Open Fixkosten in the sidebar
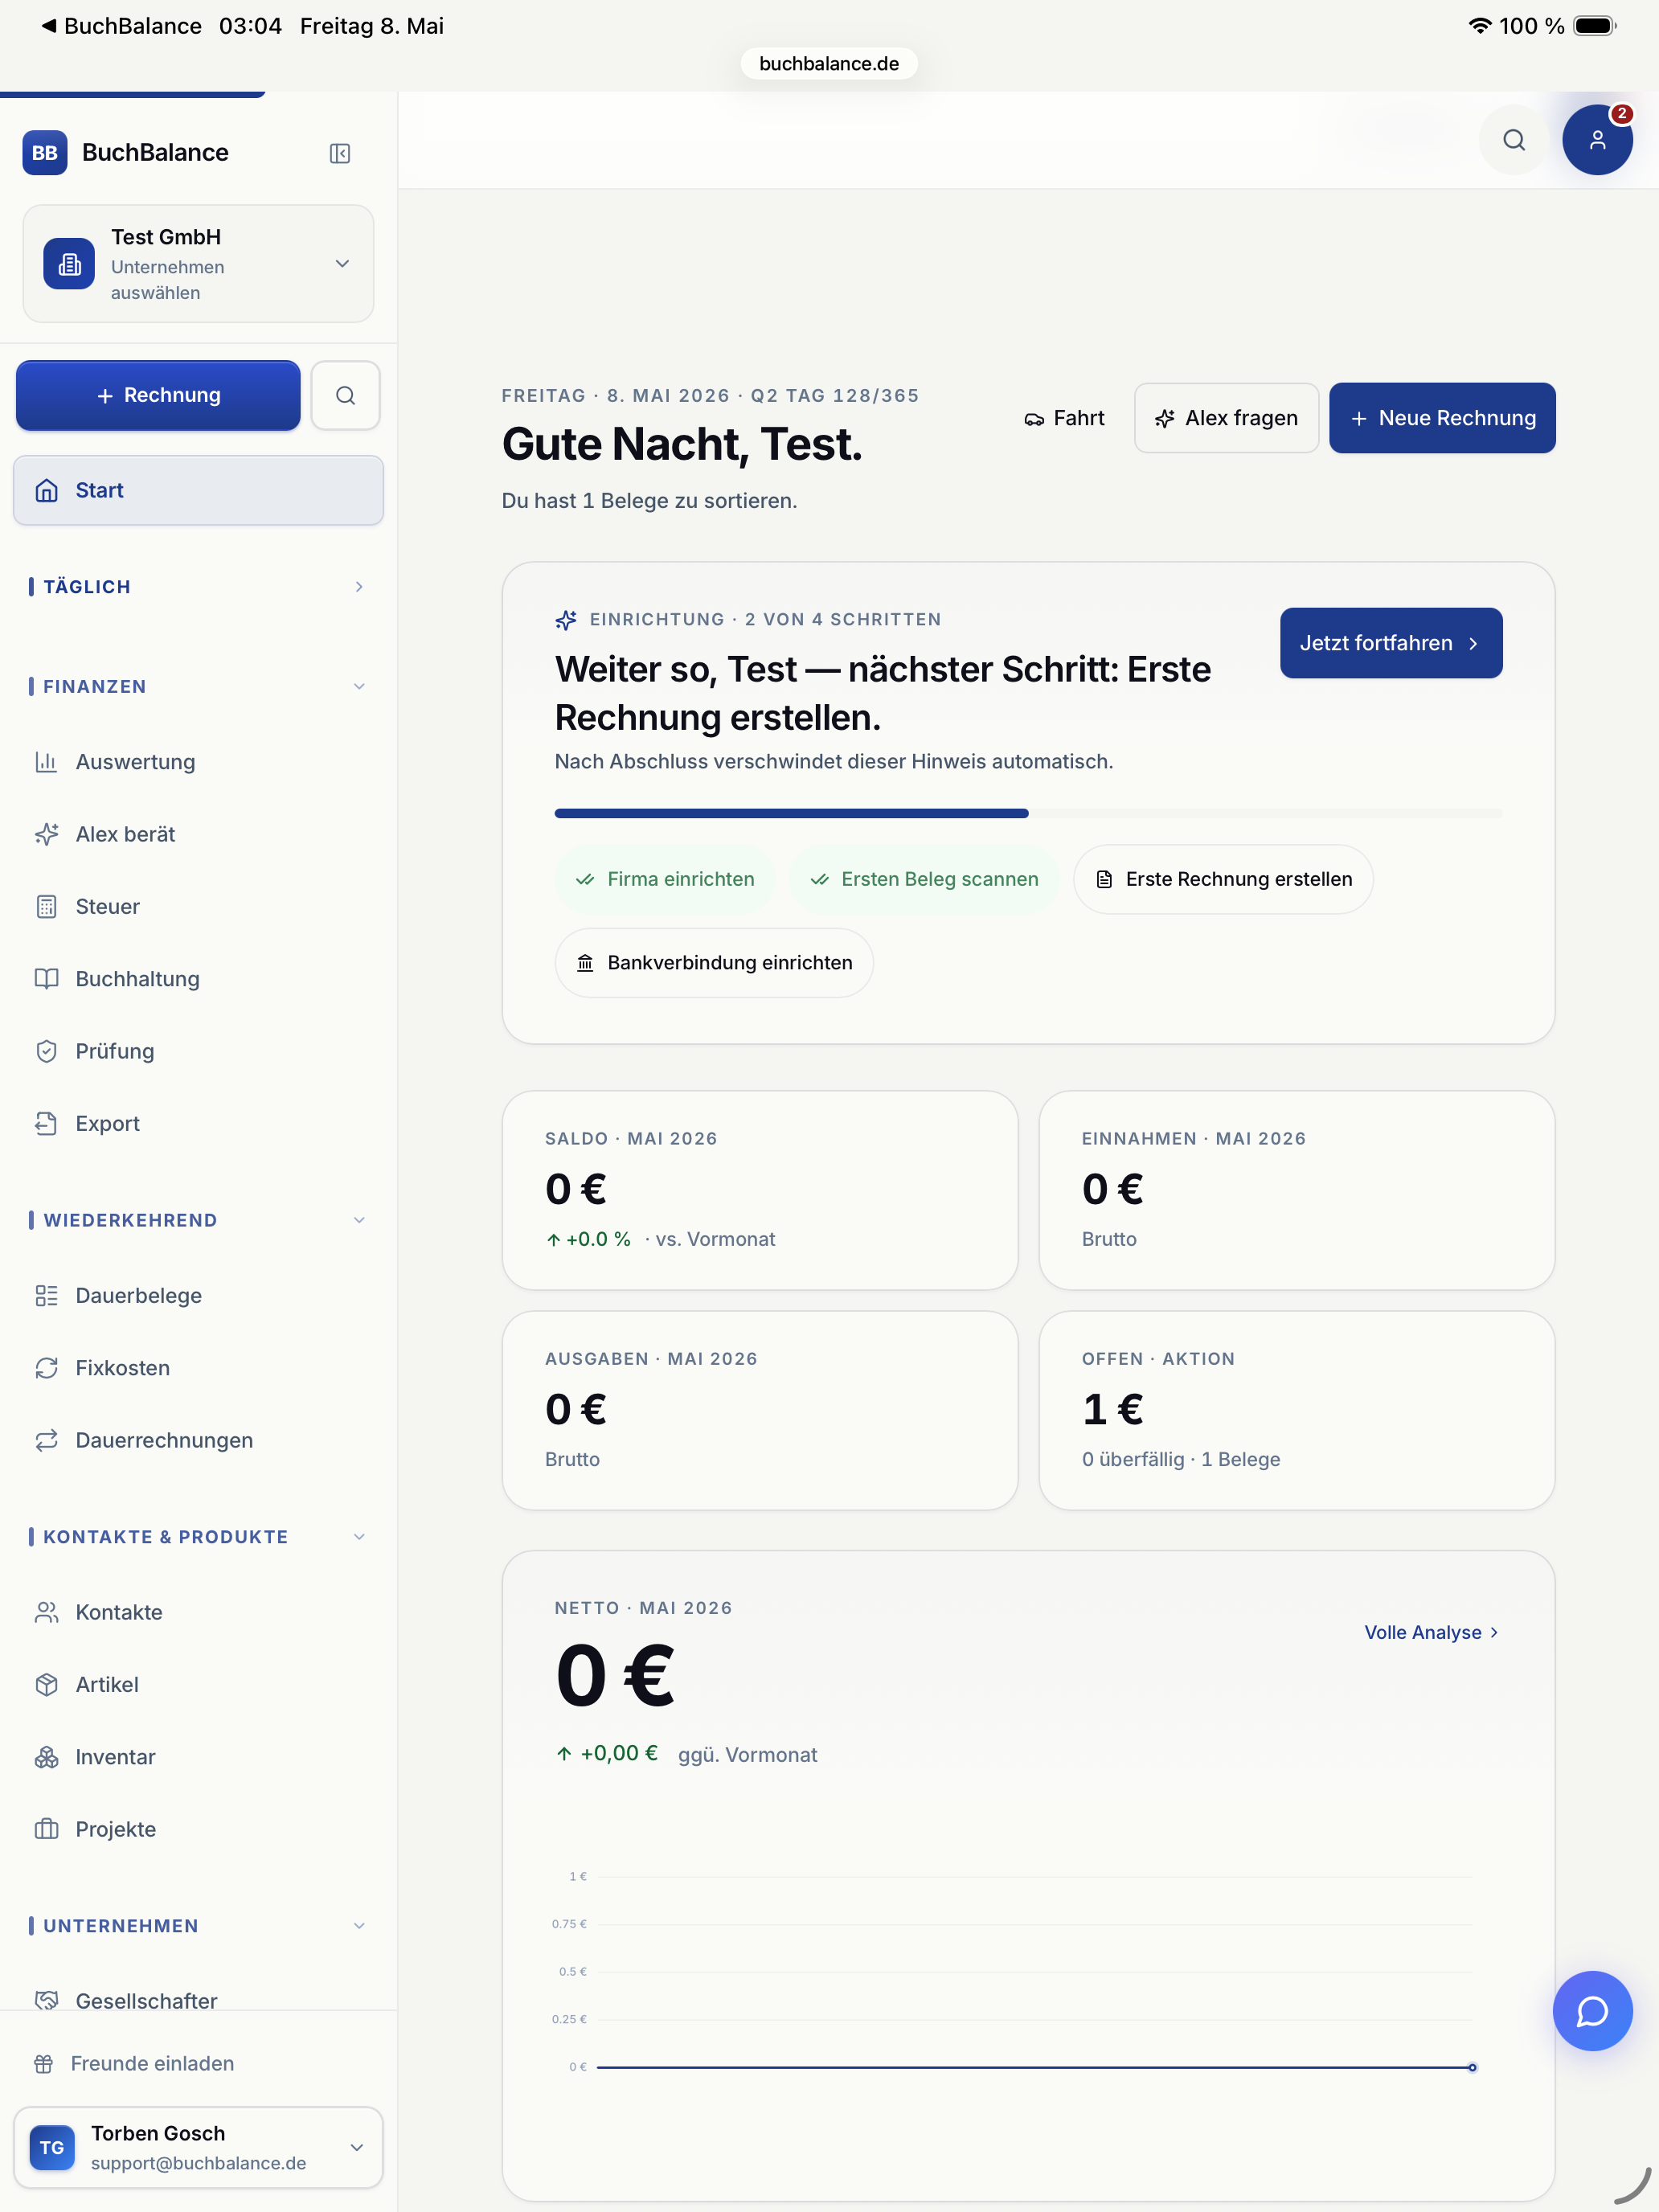 [x=198, y=1368]
